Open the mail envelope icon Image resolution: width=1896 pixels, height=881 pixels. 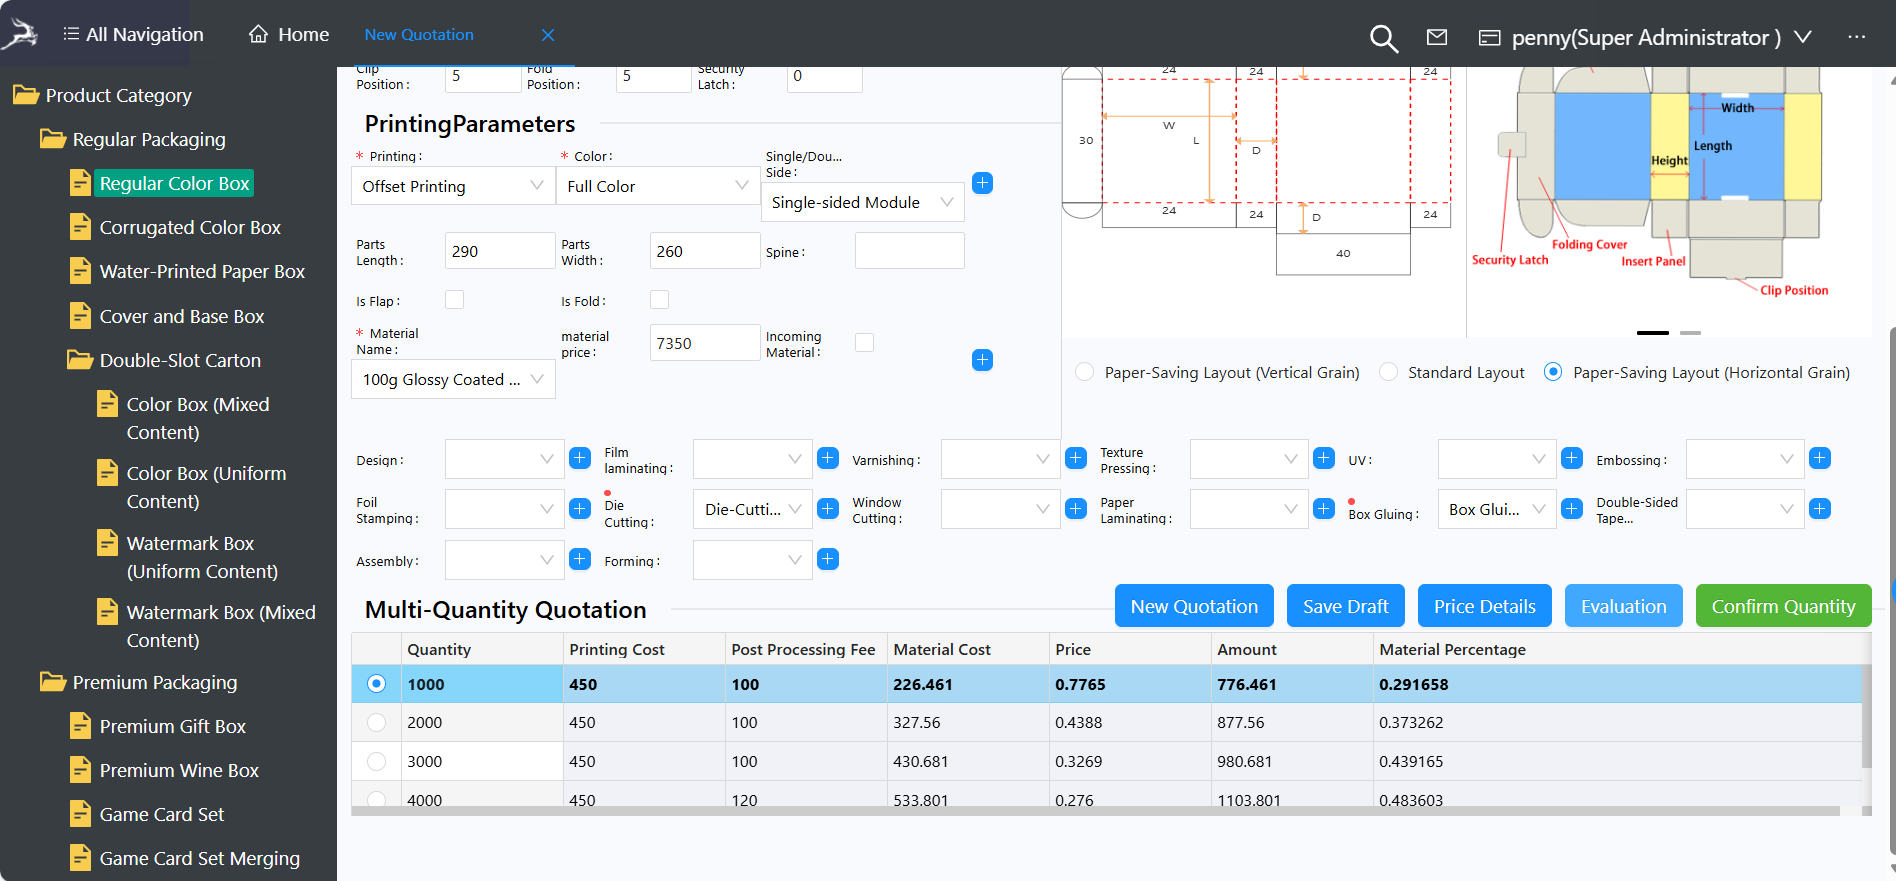[1437, 37]
